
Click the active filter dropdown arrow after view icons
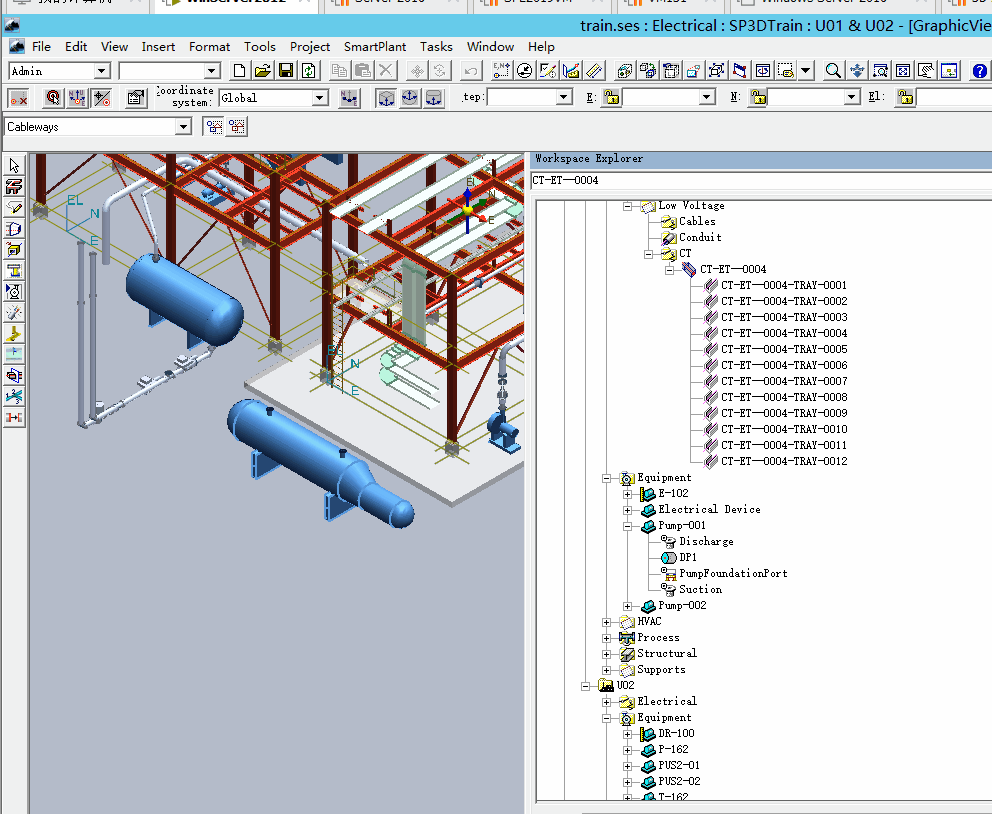click(x=805, y=71)
